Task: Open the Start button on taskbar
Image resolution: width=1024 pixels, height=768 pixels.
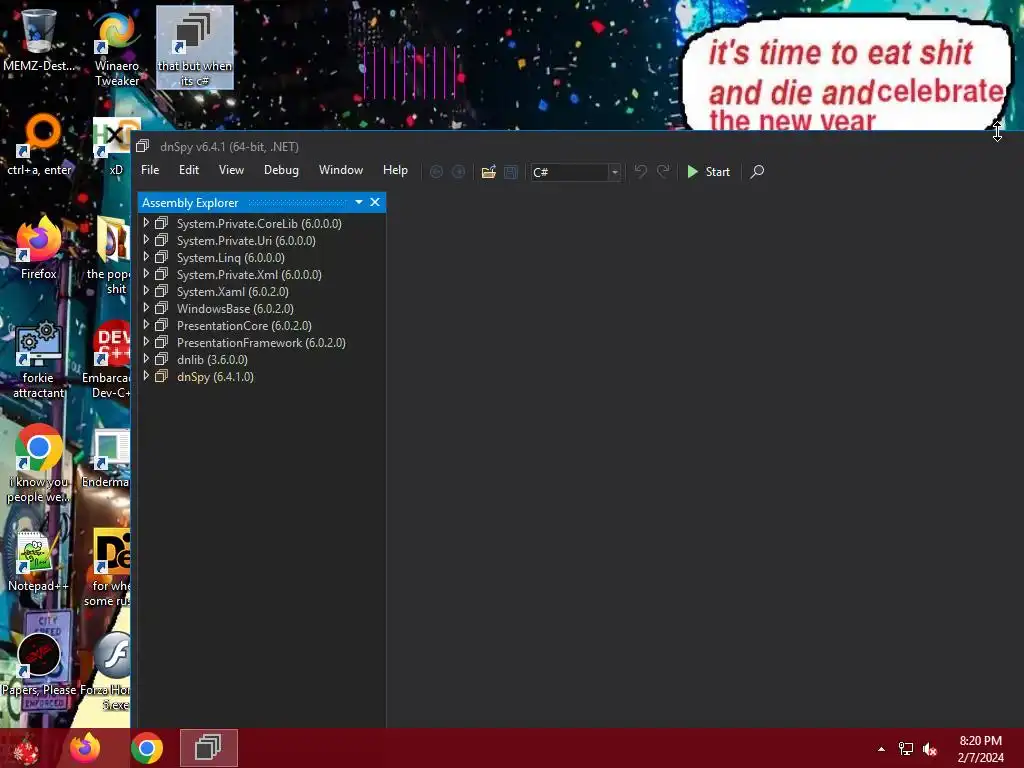Action: point(26,748)
